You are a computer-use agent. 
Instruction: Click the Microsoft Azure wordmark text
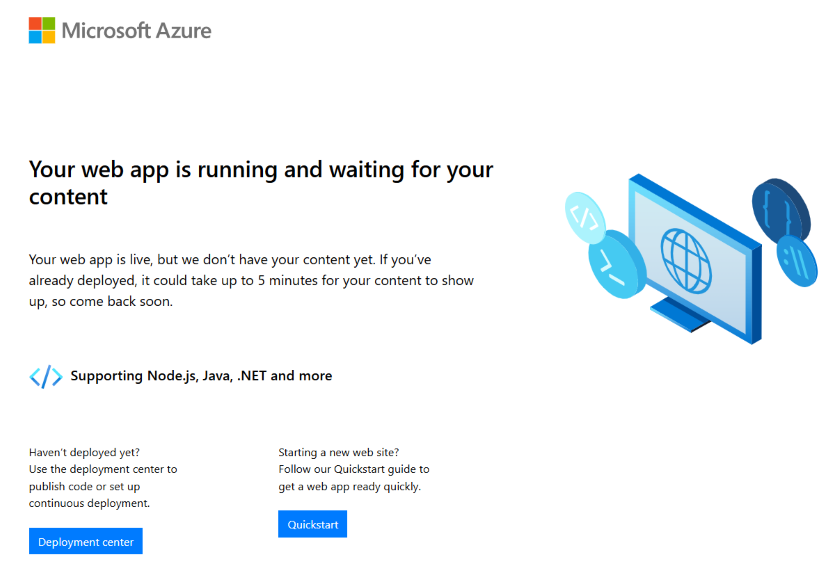pos(136,30)
